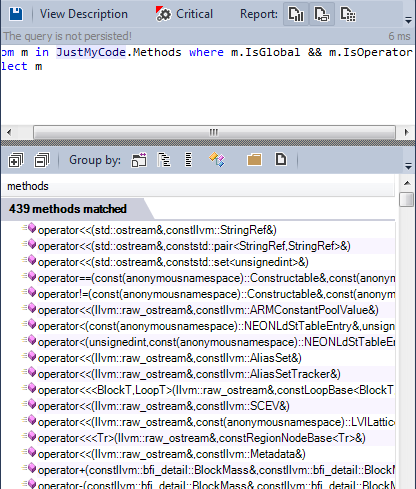Toggle the flat list grouping icon
The image size is (416, 489).
coord(189,160)
